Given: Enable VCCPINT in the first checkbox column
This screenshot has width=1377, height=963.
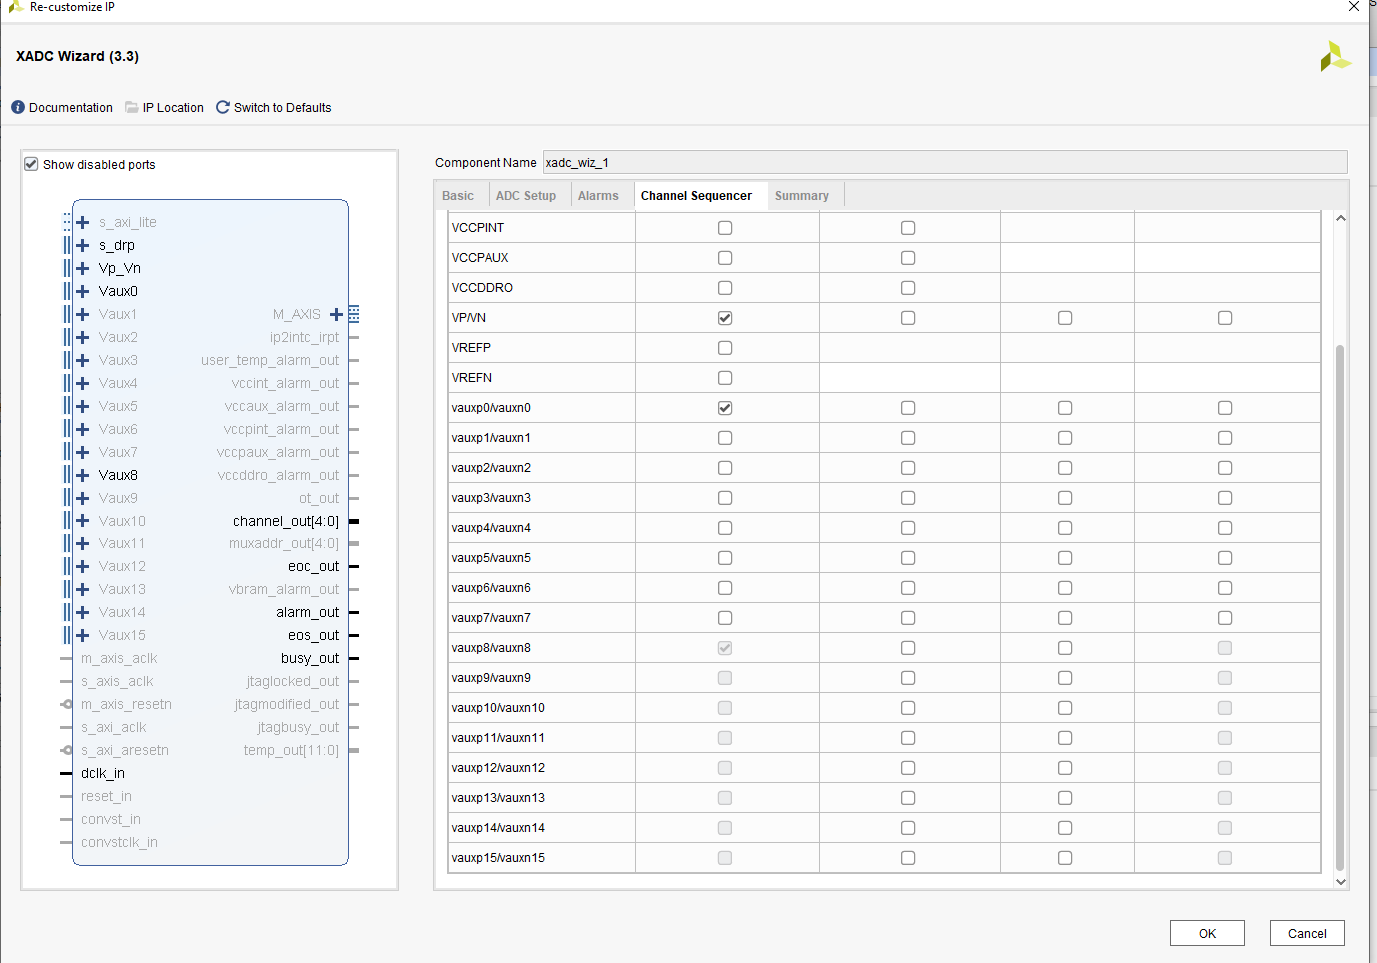Looking at the screenshot, I should coord(725,228).
